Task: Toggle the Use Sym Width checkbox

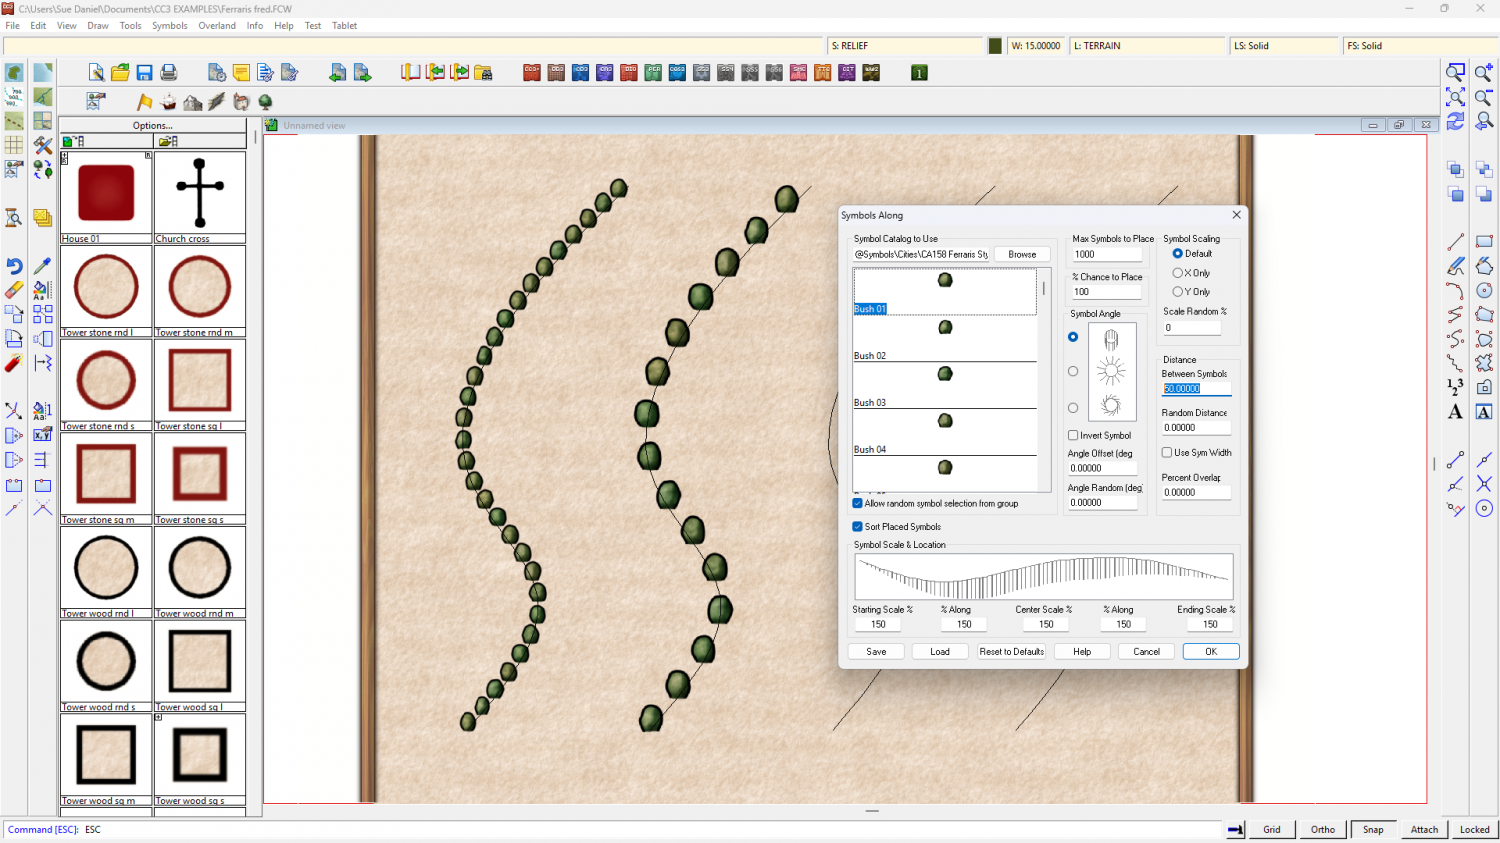Action: (1167, 453)
